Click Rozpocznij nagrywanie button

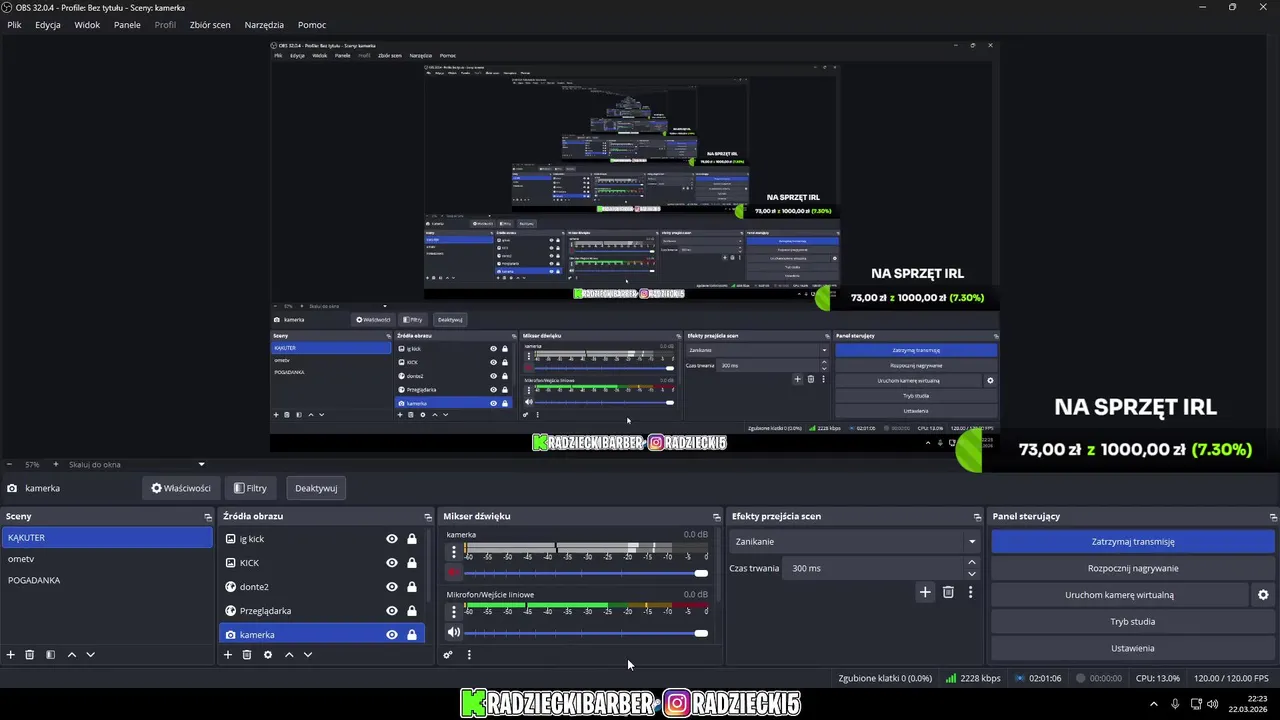tap(1133, 568)
